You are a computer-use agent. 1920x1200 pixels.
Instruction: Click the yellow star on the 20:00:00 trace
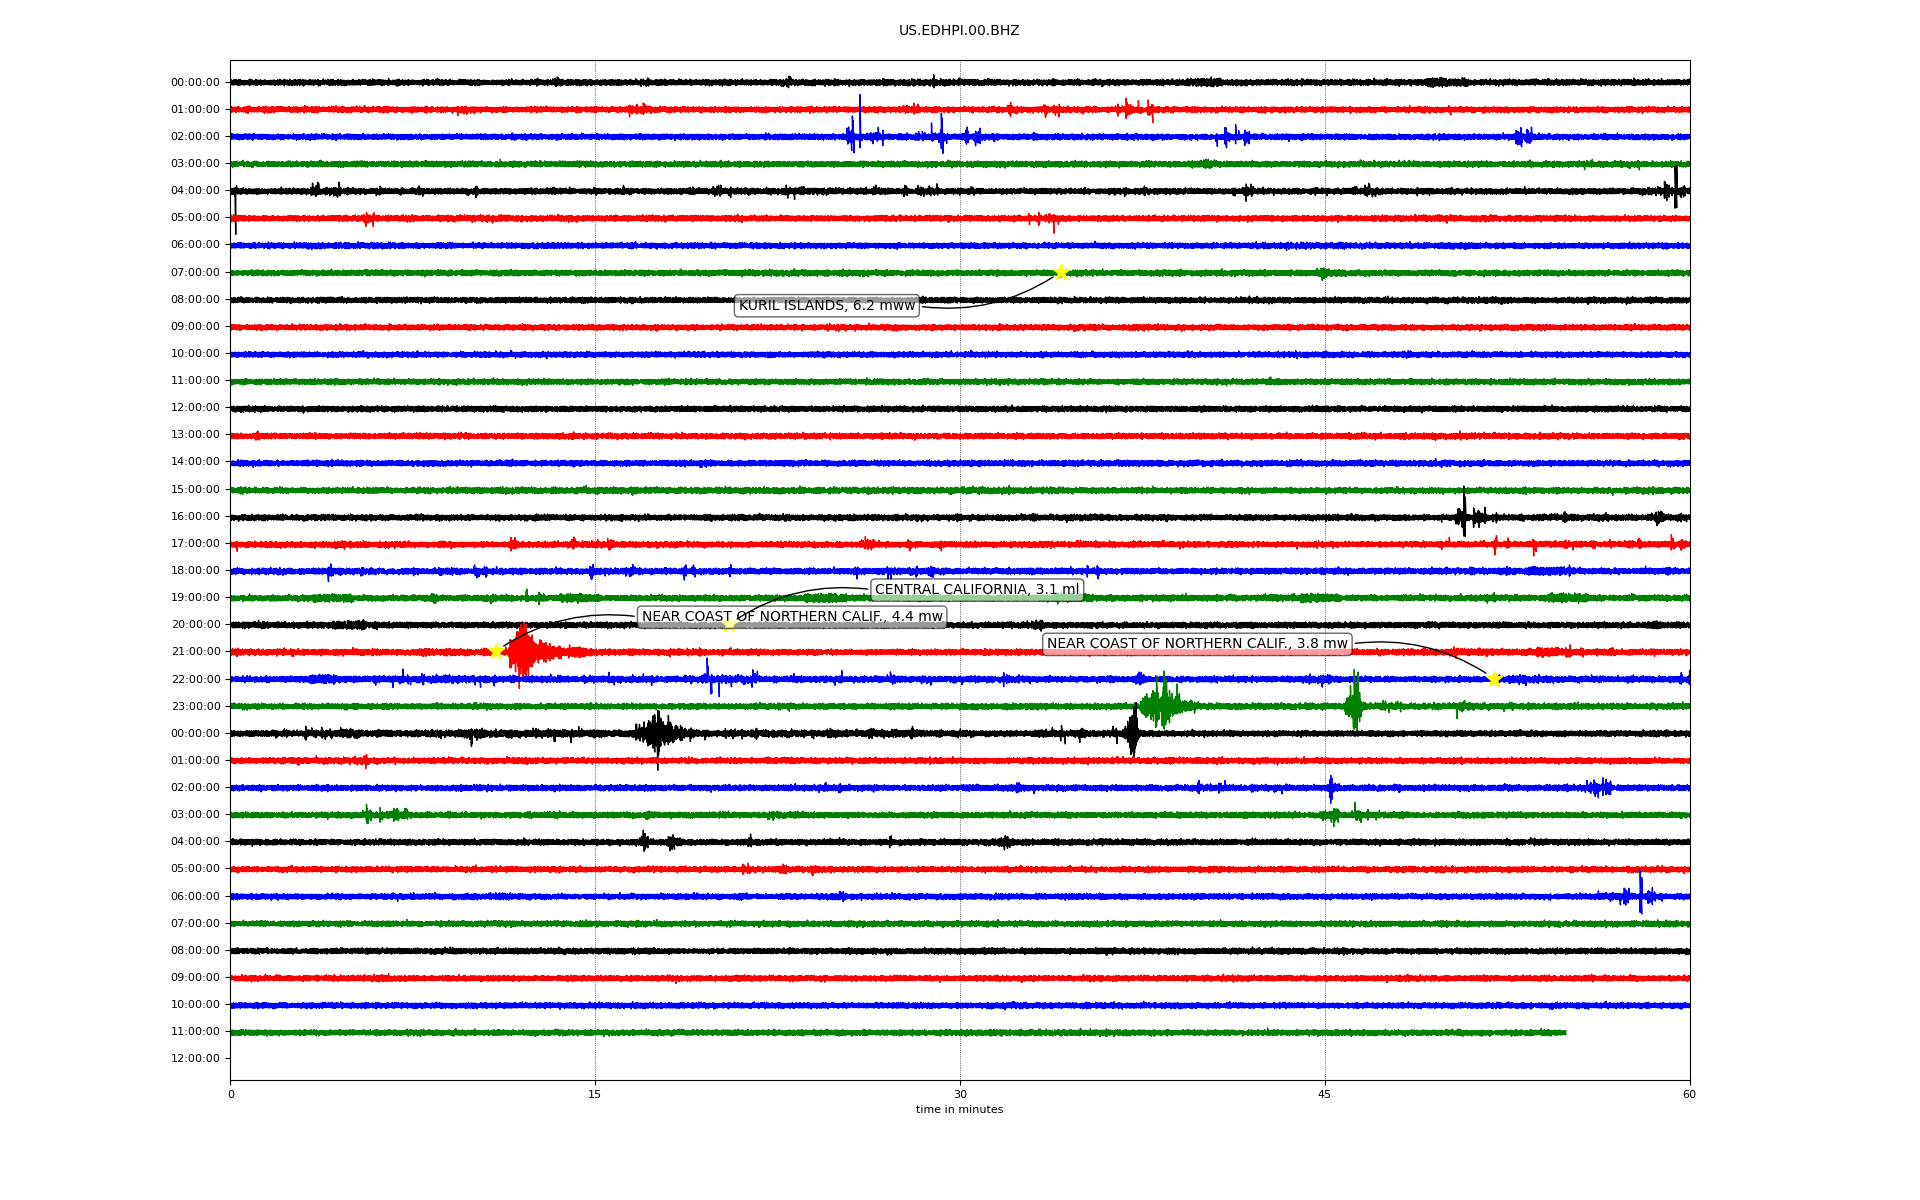pyautogui.click(x=729, y=624)
